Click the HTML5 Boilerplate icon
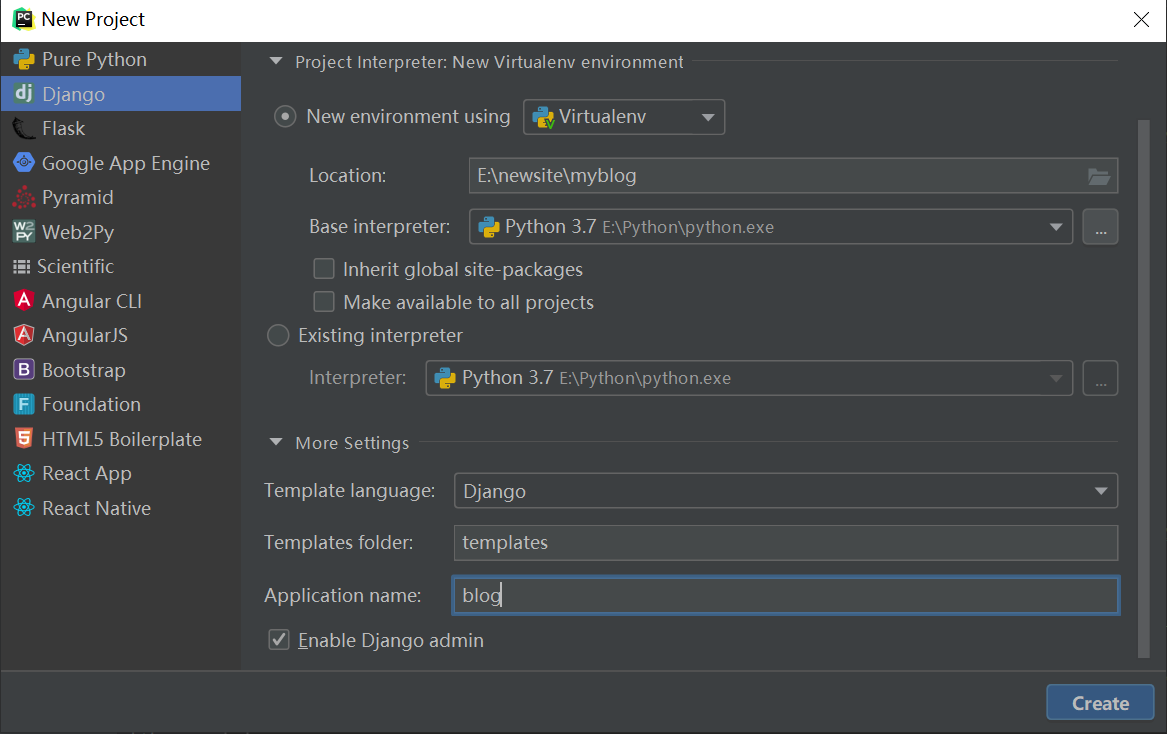1167x734 pixels. 24,439
